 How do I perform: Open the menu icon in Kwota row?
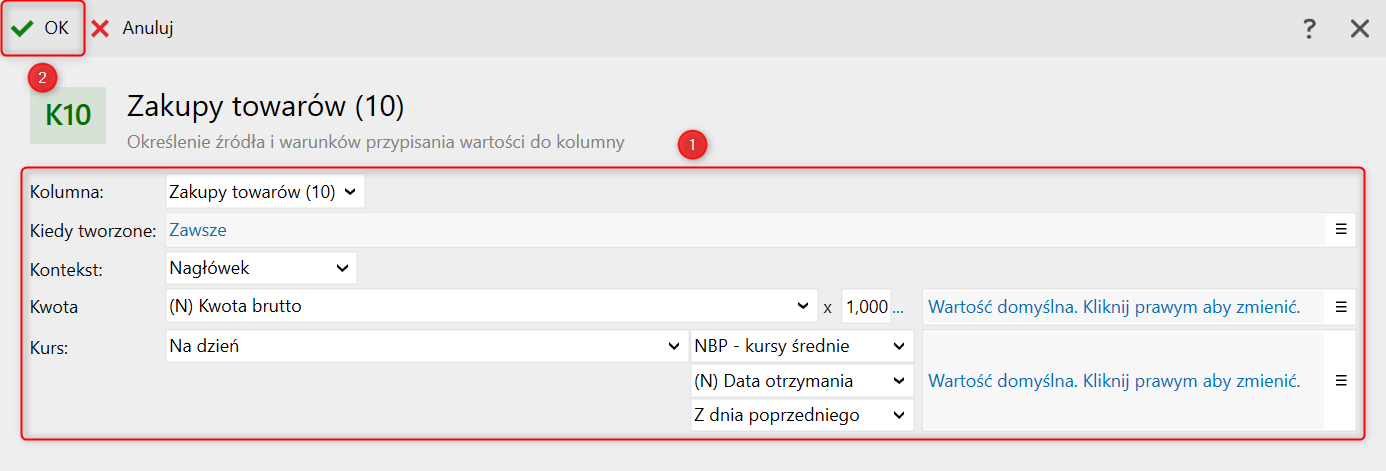point(1341,307)
